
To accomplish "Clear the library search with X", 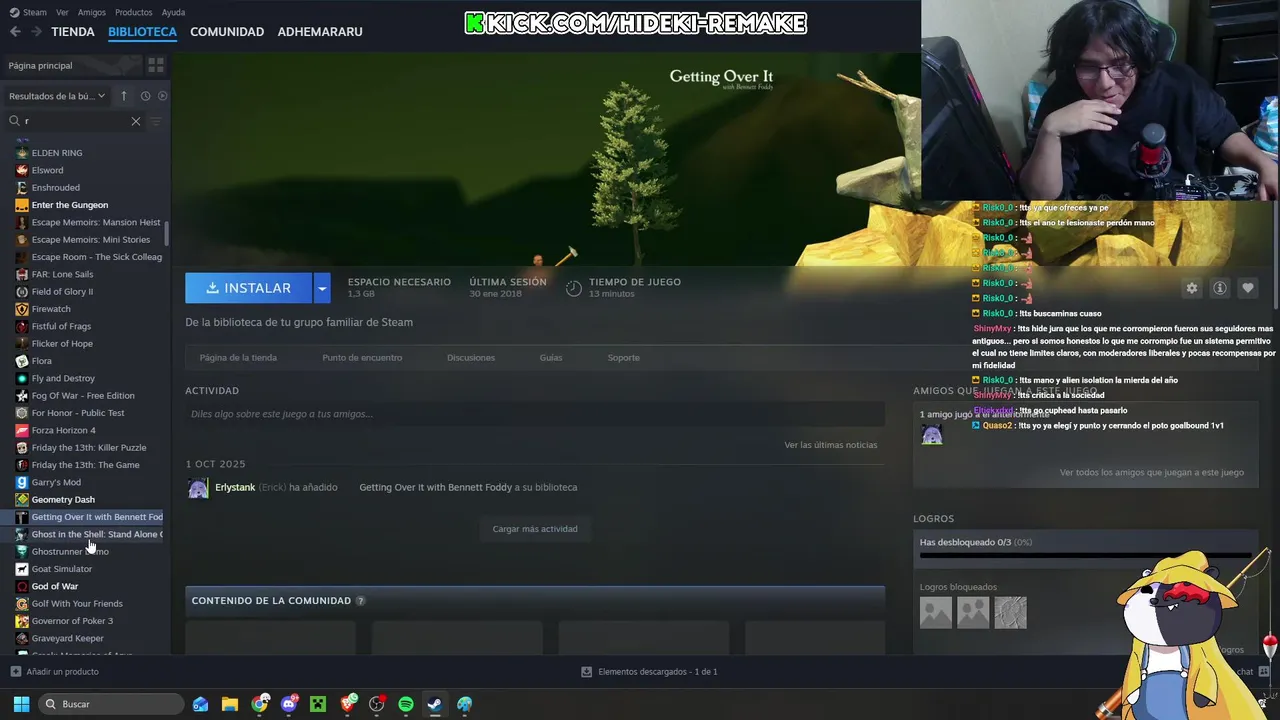I will [136, 121].
